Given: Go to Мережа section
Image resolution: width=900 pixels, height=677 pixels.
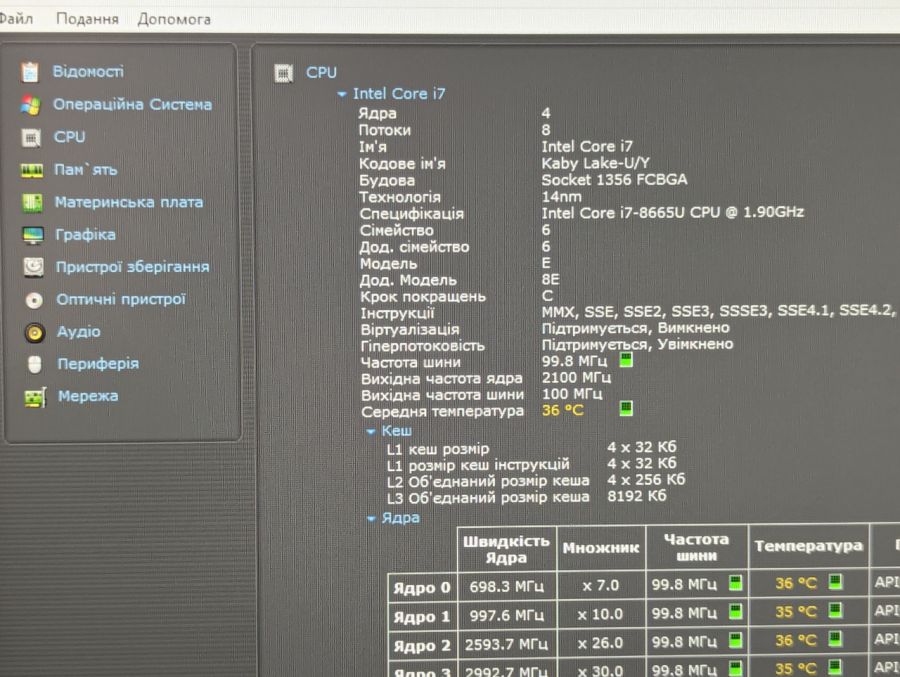Looking at the screenshot, I should point(88,396).
